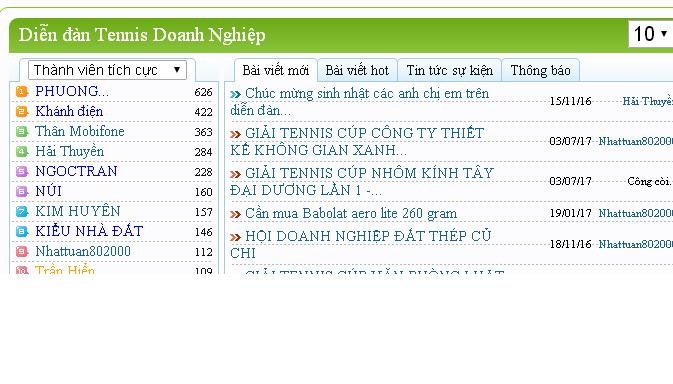Open post GIẢI TENNIS CÚP CÔNG TY THIẾT KẾ
673x384 pixels.
click(x=357, y=142)
